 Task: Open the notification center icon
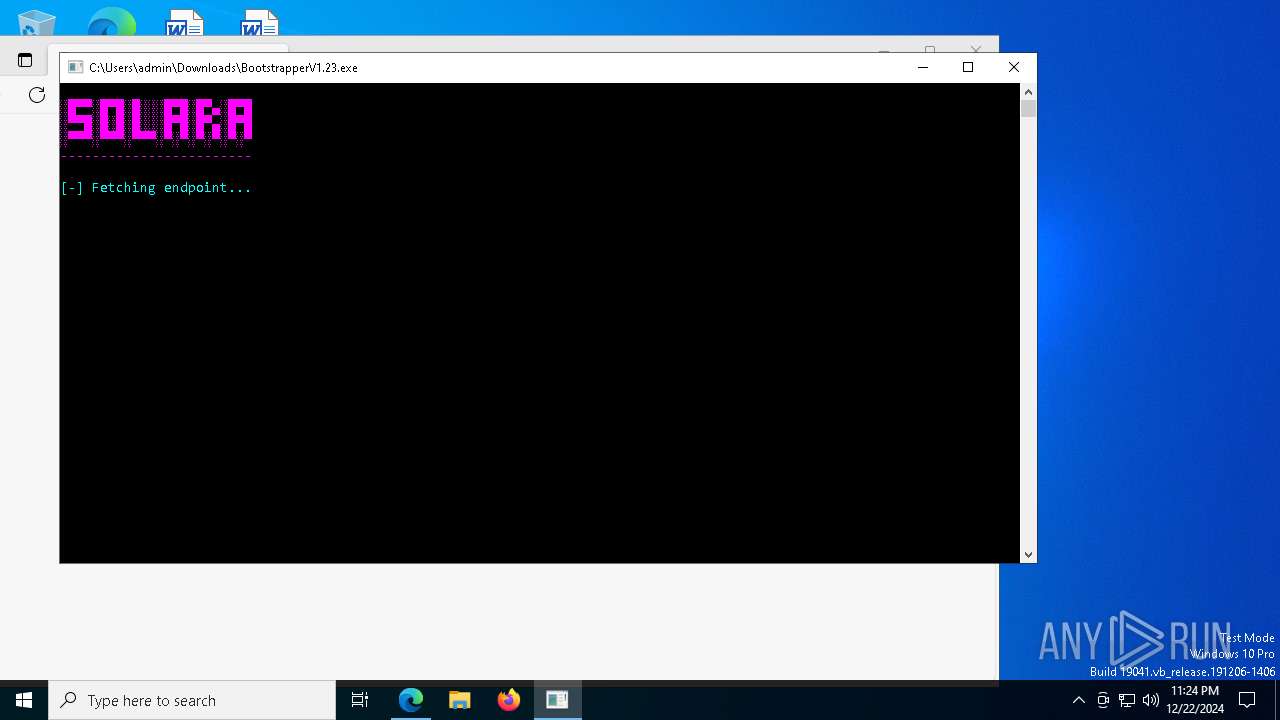(x=1247, y=700)
